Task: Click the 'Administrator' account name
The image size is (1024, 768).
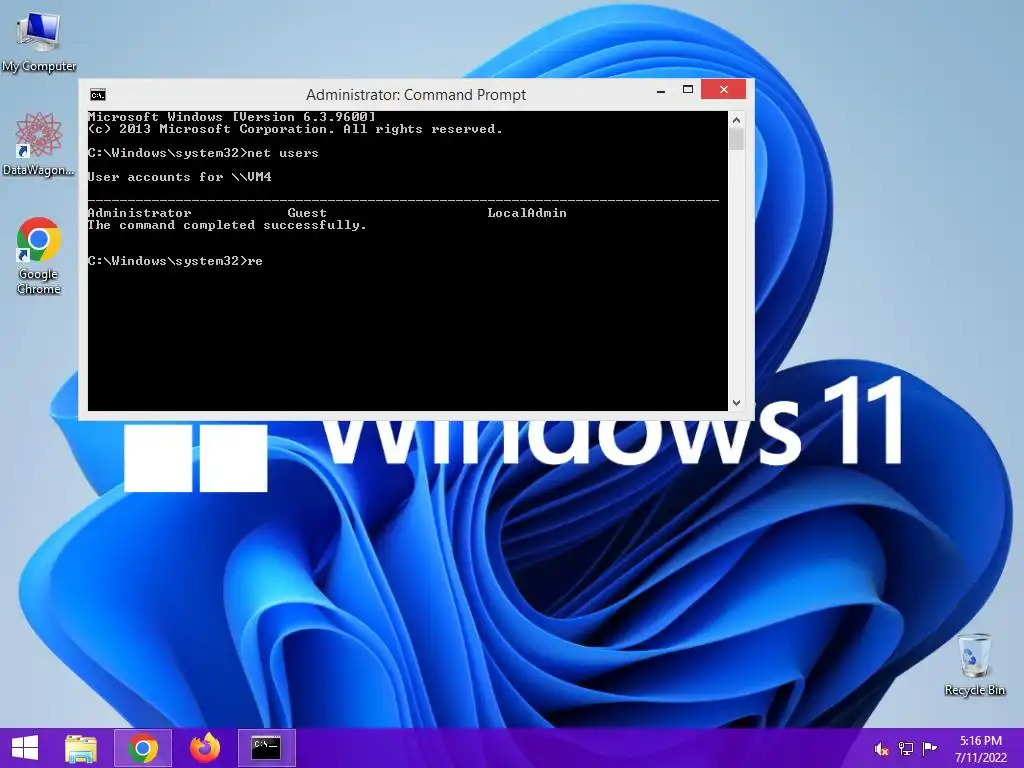Action: (140, 213)
